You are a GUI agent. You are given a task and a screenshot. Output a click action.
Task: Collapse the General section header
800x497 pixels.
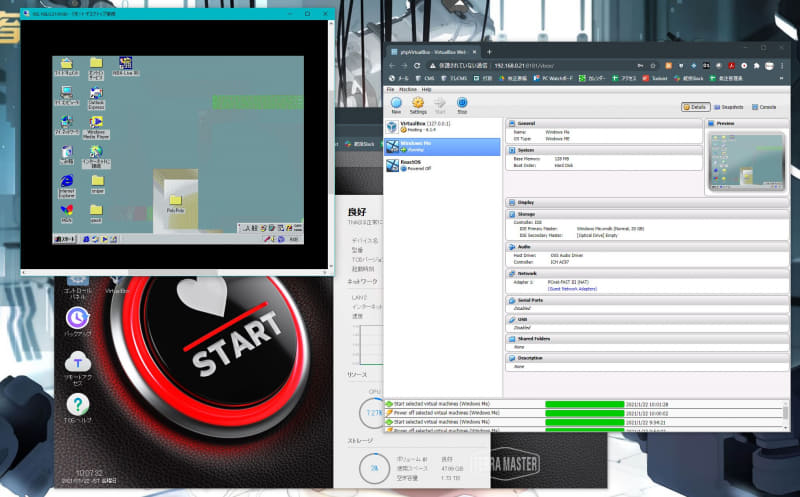click(x=604, y=123)
